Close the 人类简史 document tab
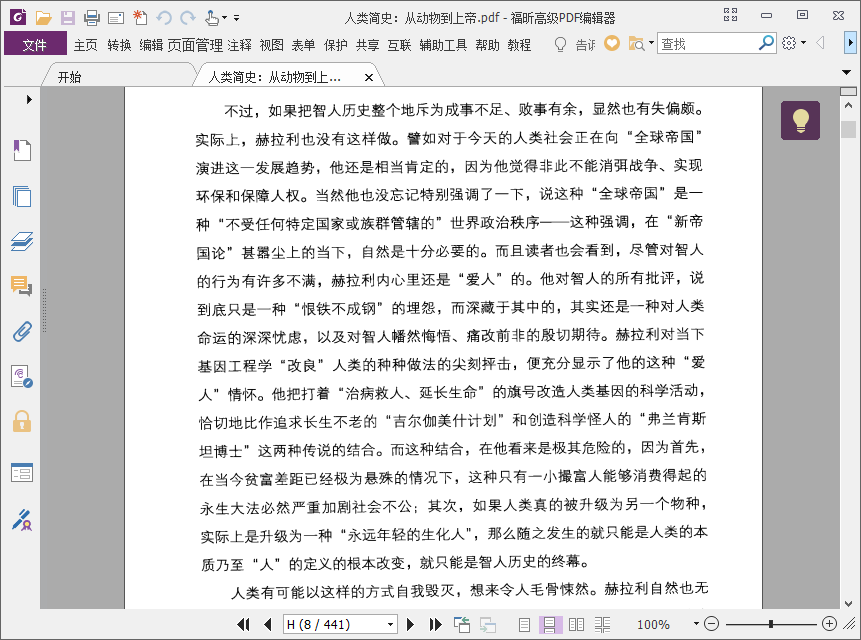This screenshot has height=640, width=861. (x=369, y=77)
